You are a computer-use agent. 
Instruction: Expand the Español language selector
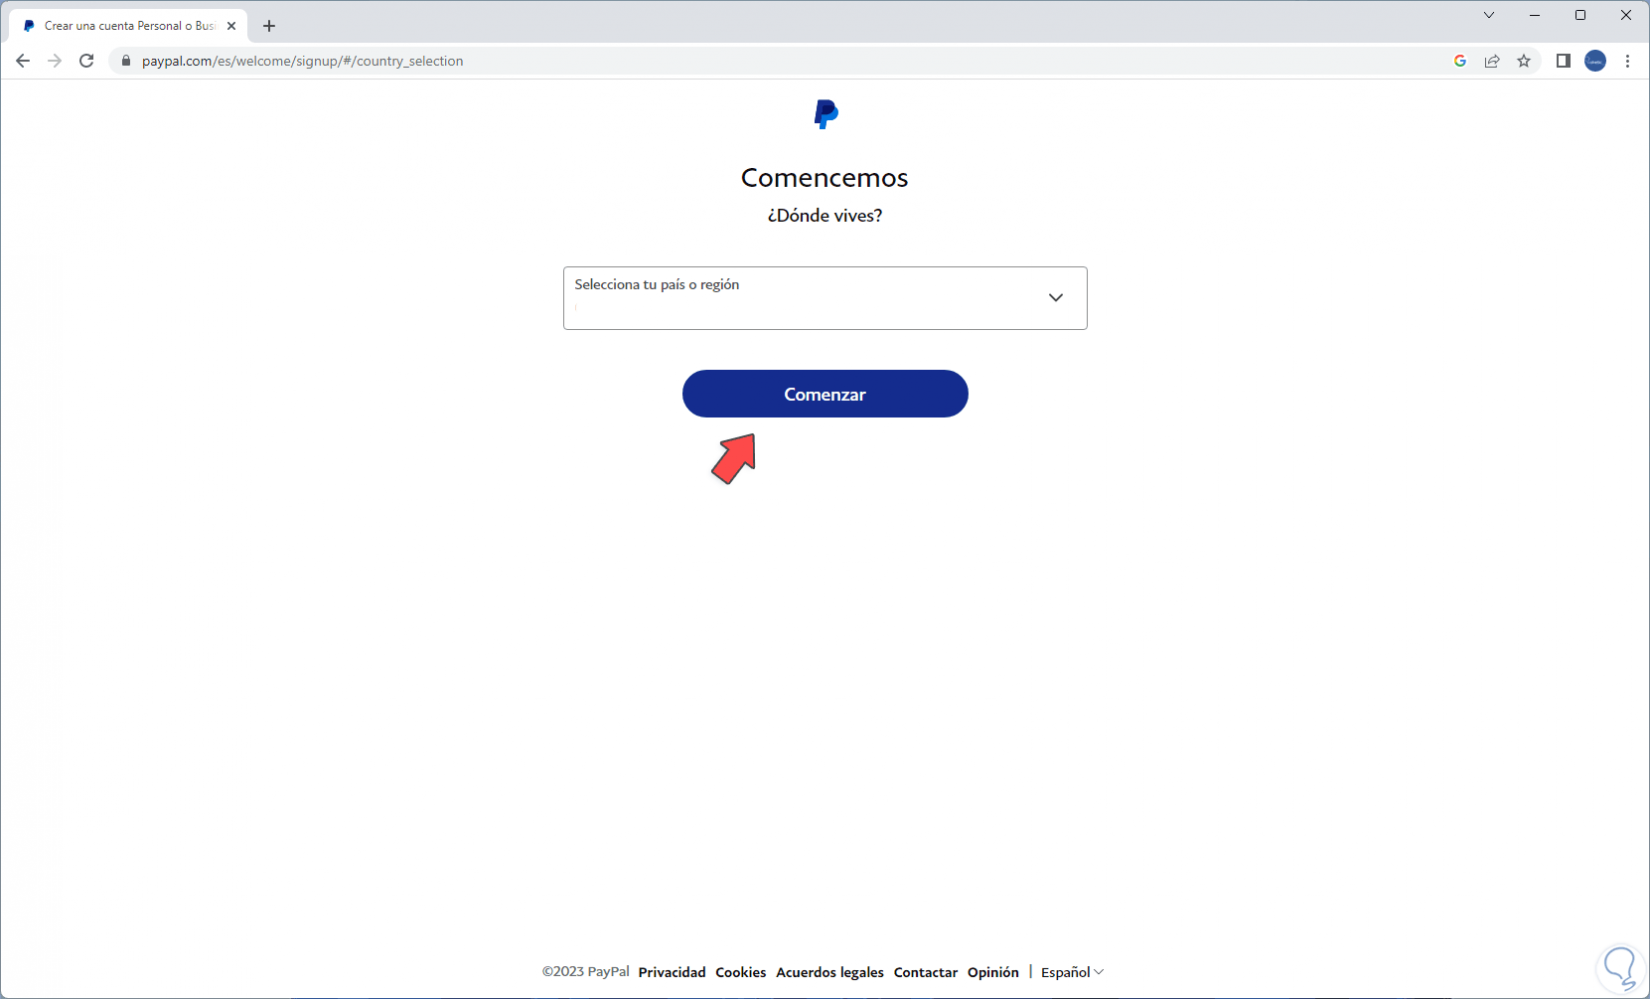coord(1072,972)
